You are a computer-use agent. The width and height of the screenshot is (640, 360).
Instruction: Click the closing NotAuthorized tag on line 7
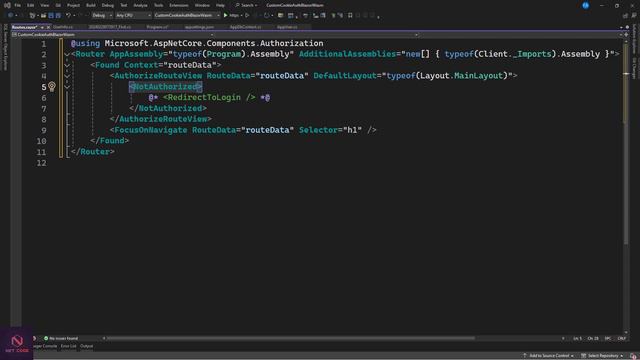[168, 108]
